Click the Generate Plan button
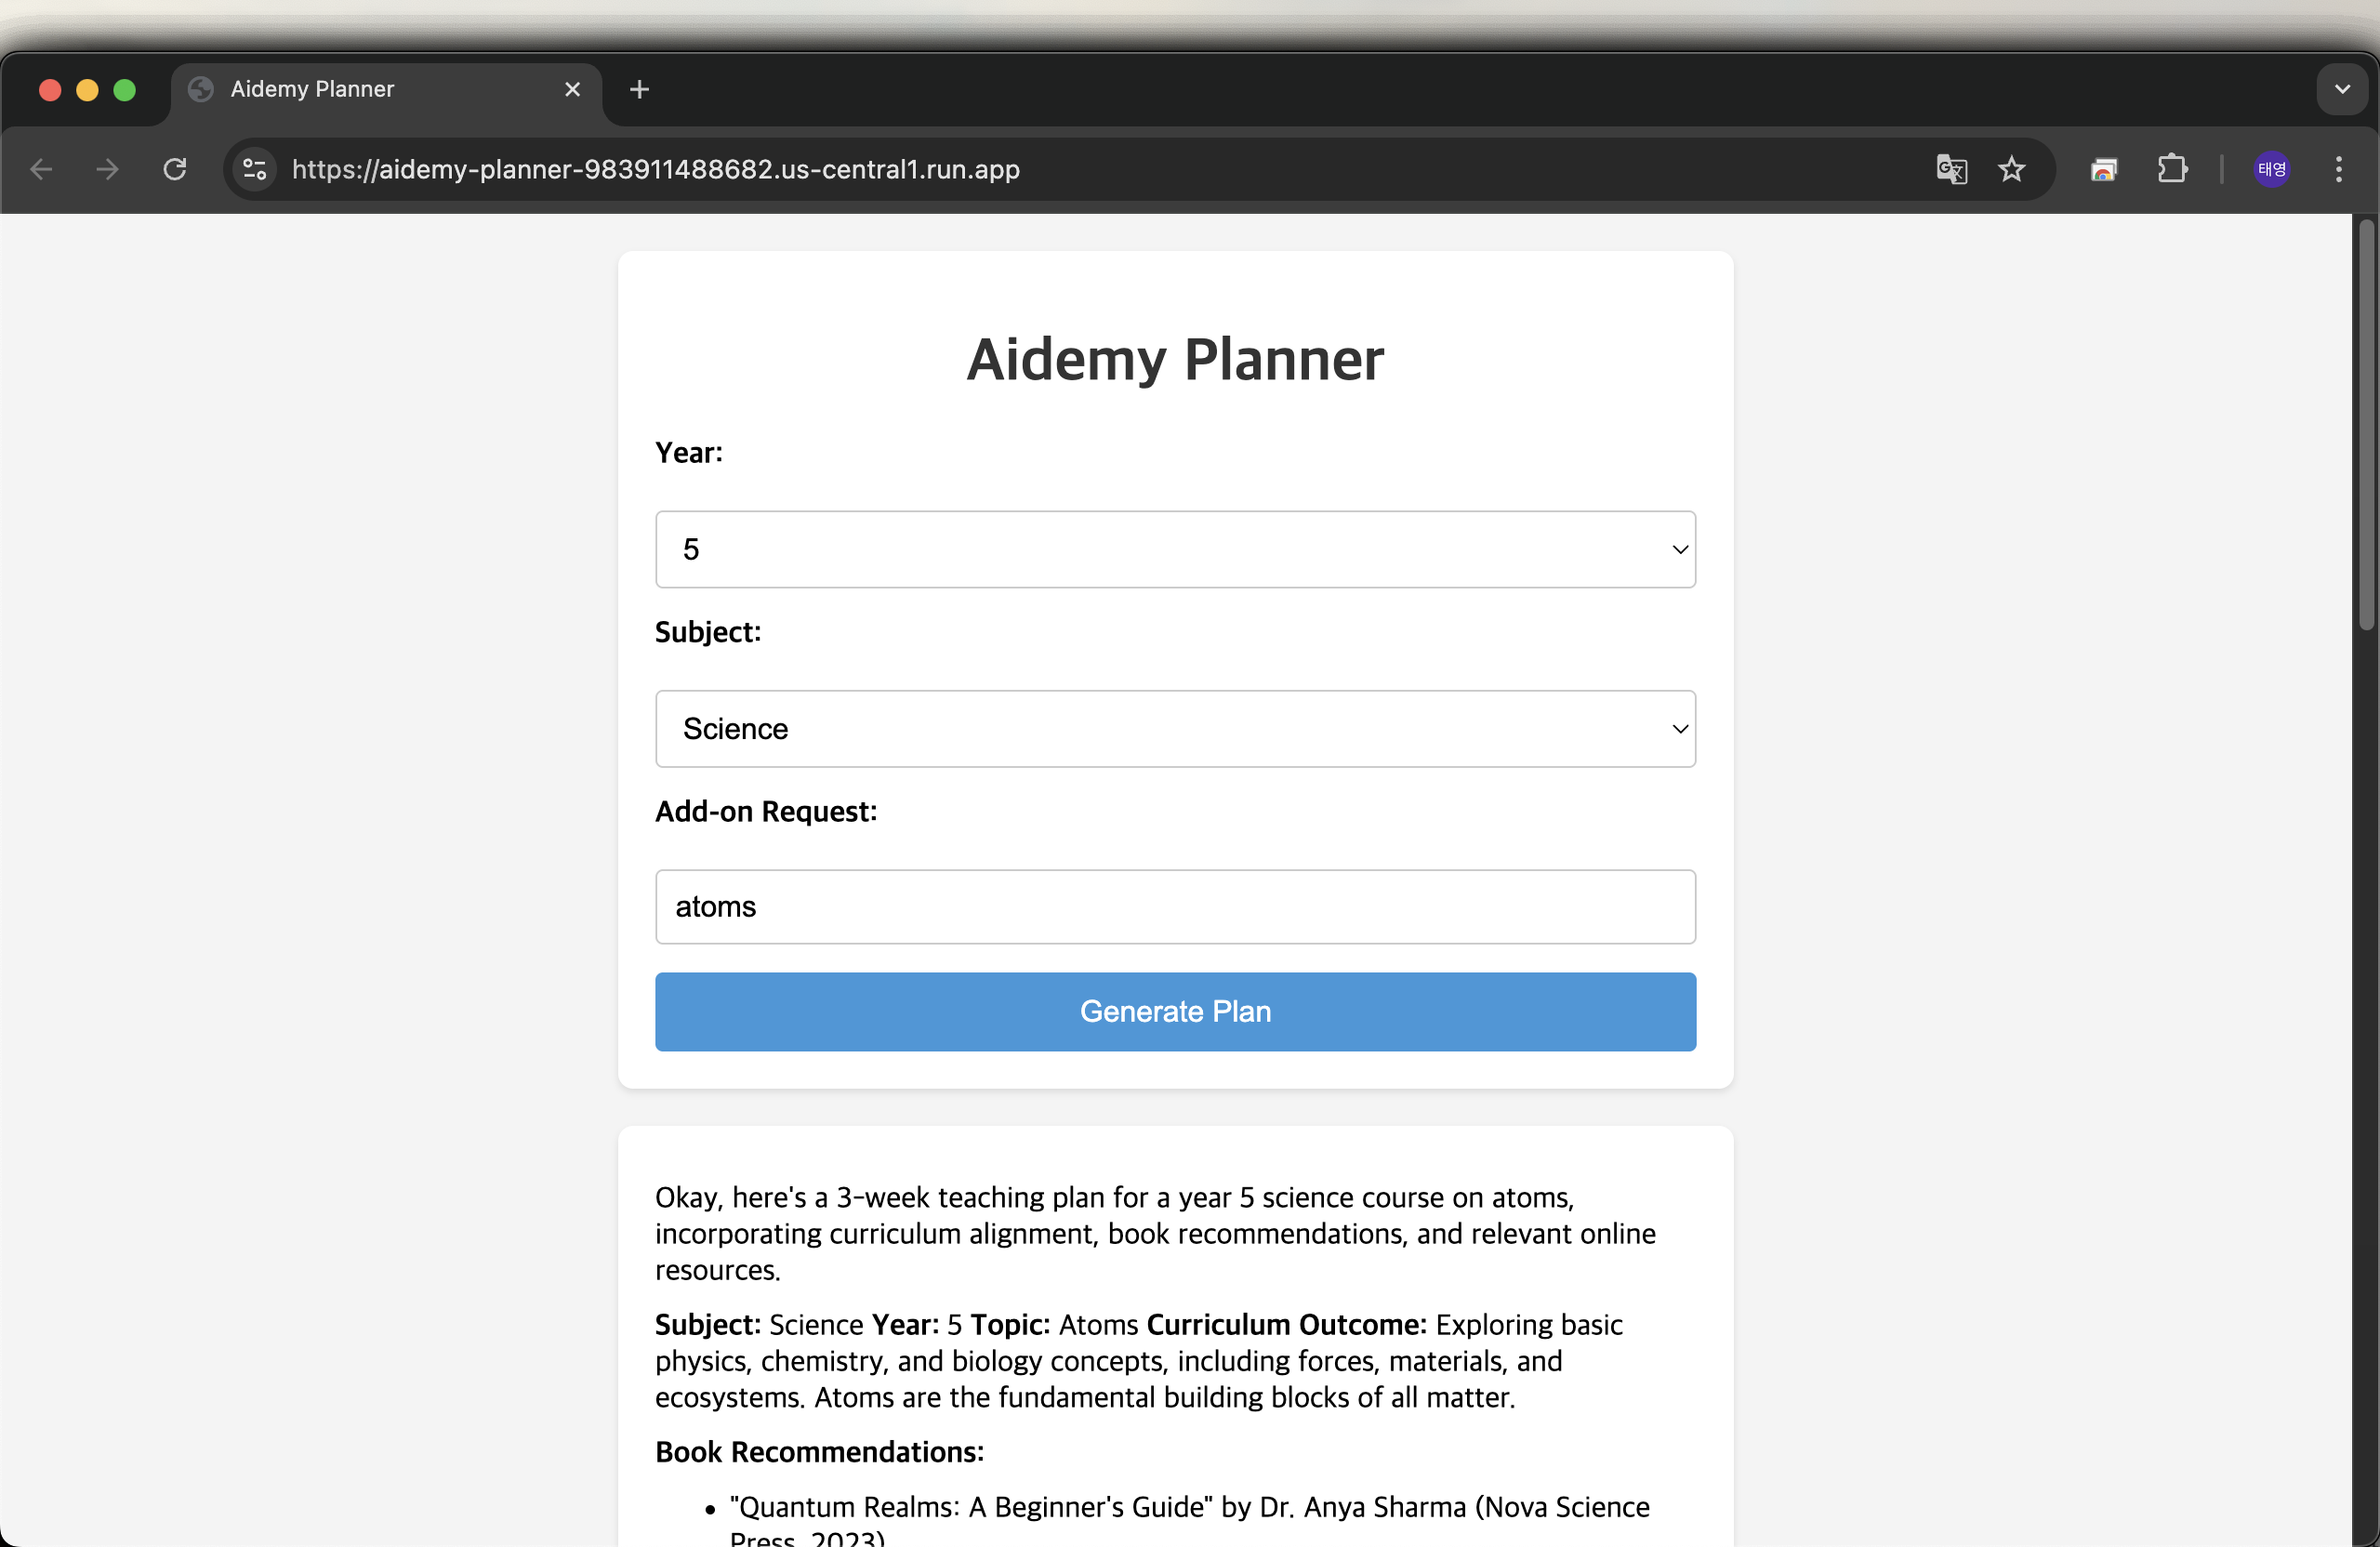2380x1547 pixels. point(1175,1011)
